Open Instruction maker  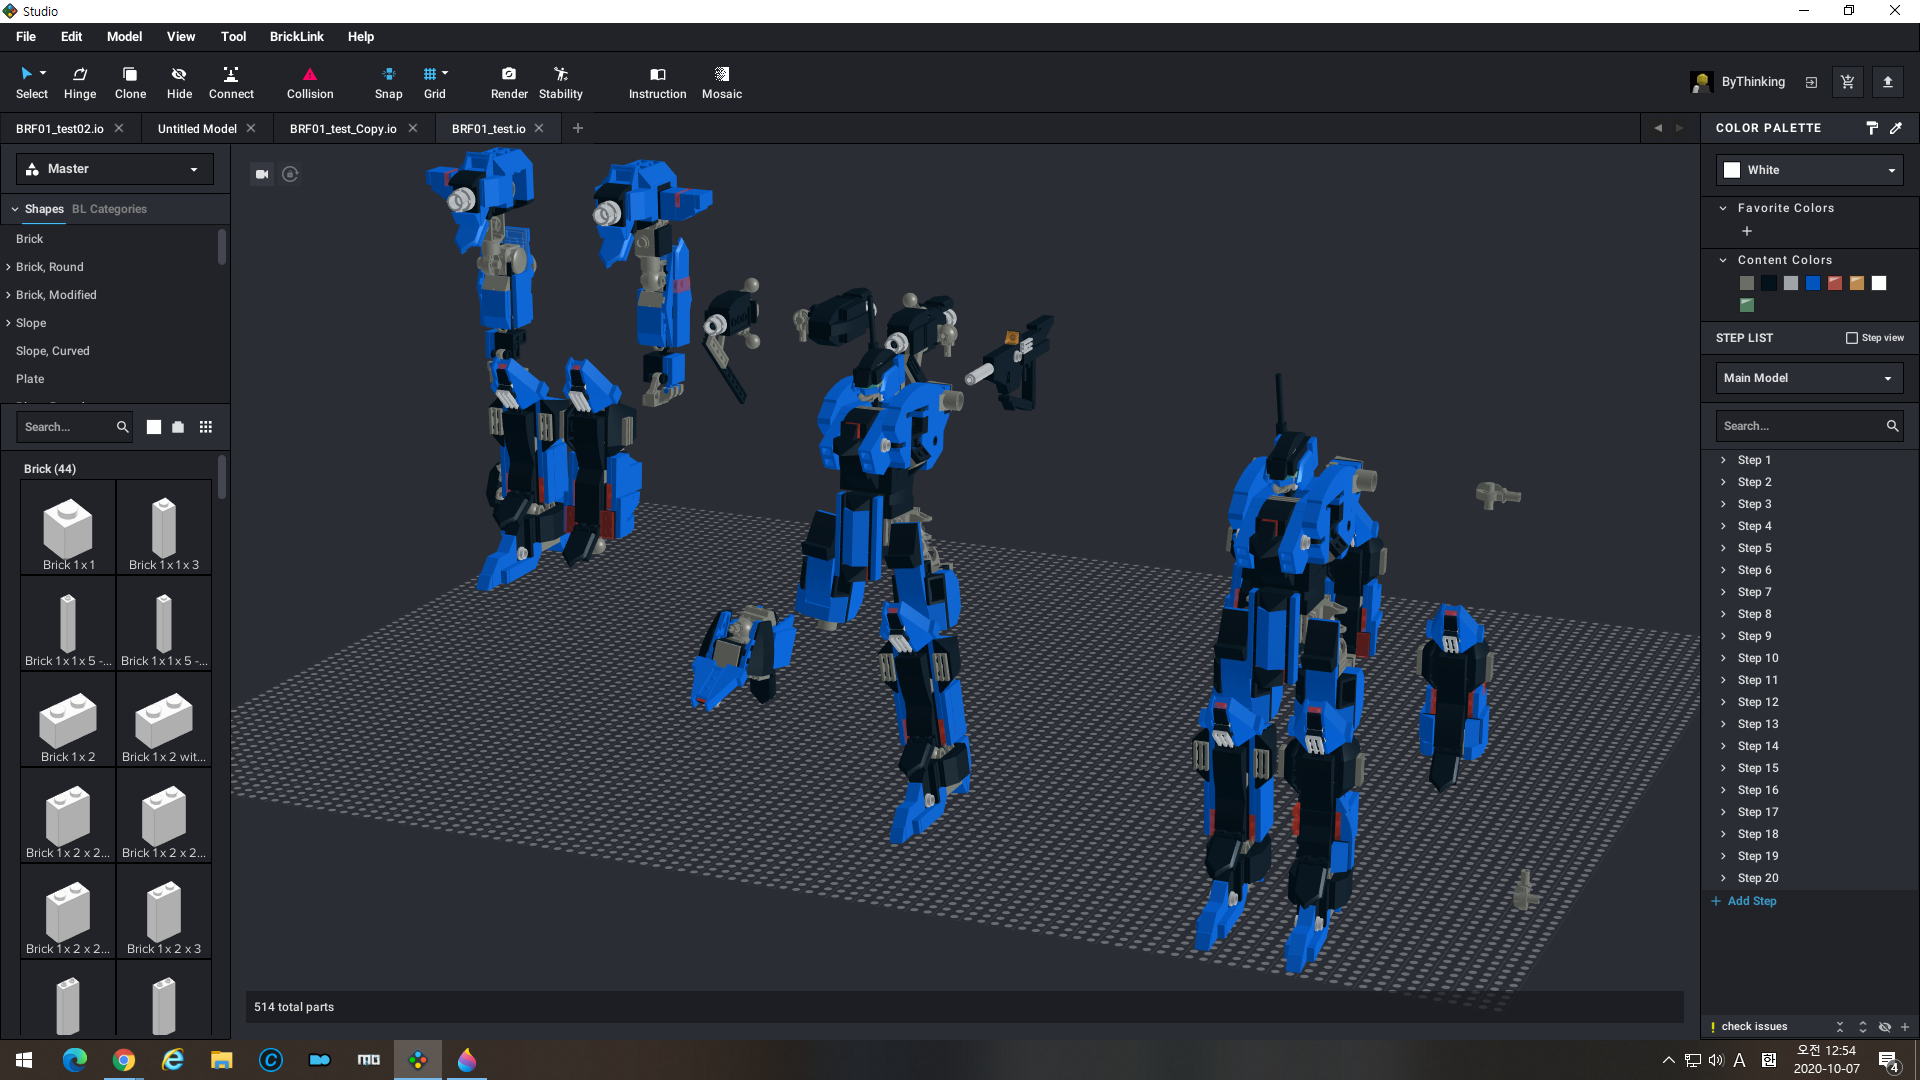(x=657, y=82)
